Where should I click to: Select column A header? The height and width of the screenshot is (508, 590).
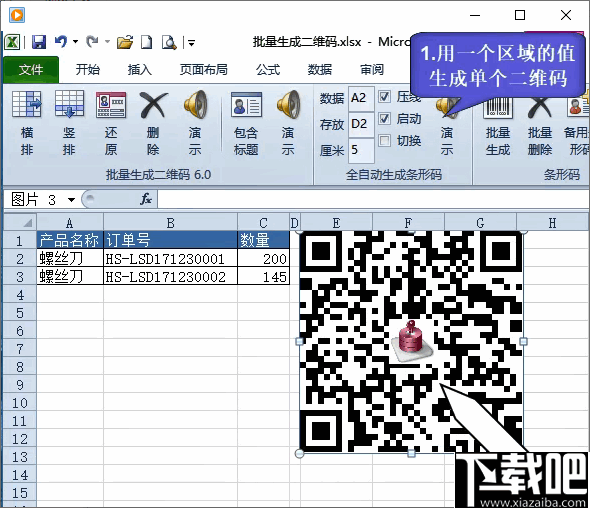point(70,223)
